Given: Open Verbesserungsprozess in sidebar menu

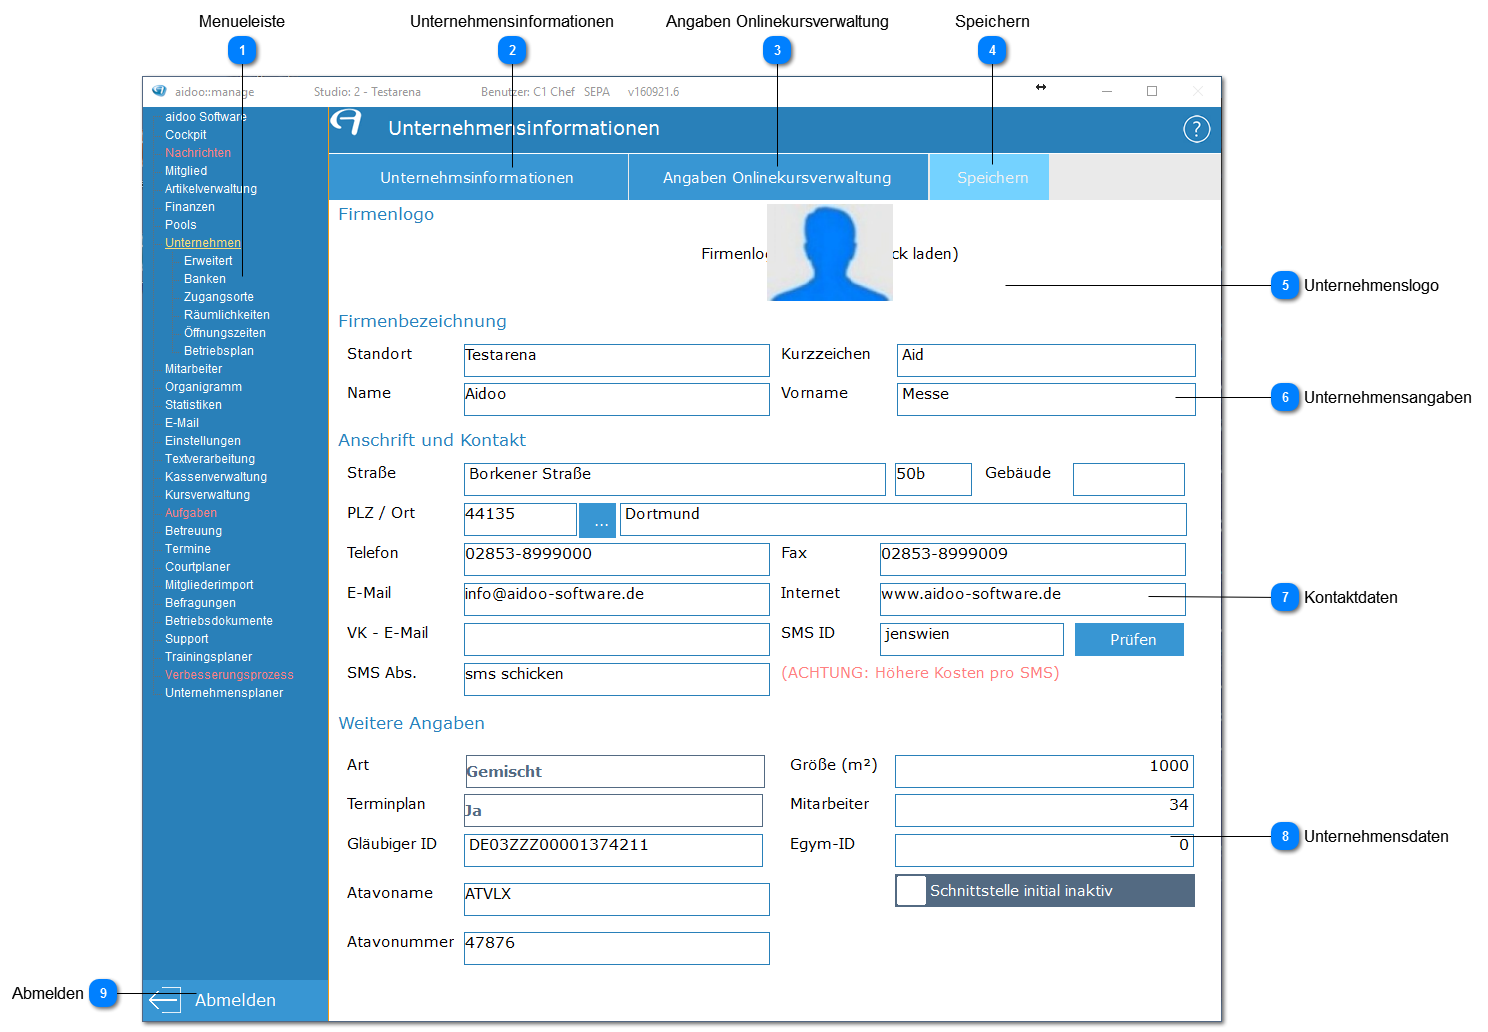Looking at the screenshot, I should click(x=230, y=675).
